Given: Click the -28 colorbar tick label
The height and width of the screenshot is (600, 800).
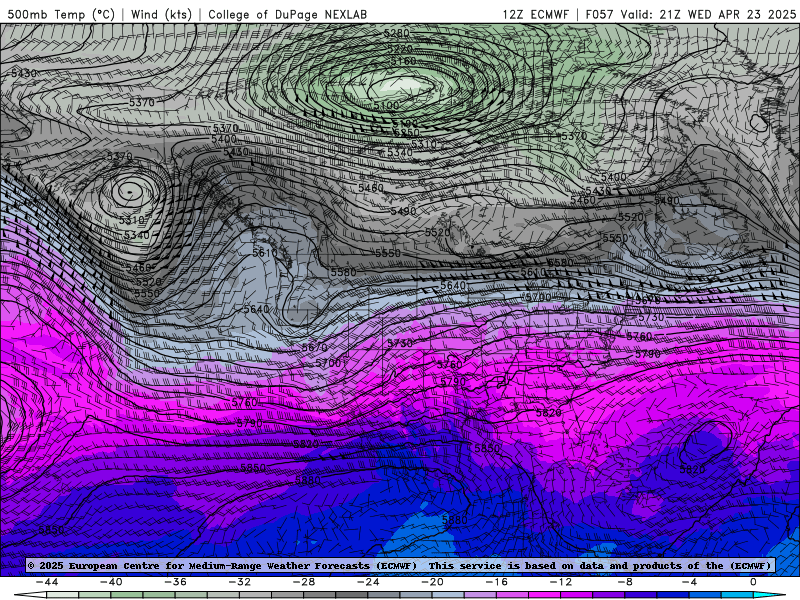Looking at the screenshot, I should pos(304,582).
